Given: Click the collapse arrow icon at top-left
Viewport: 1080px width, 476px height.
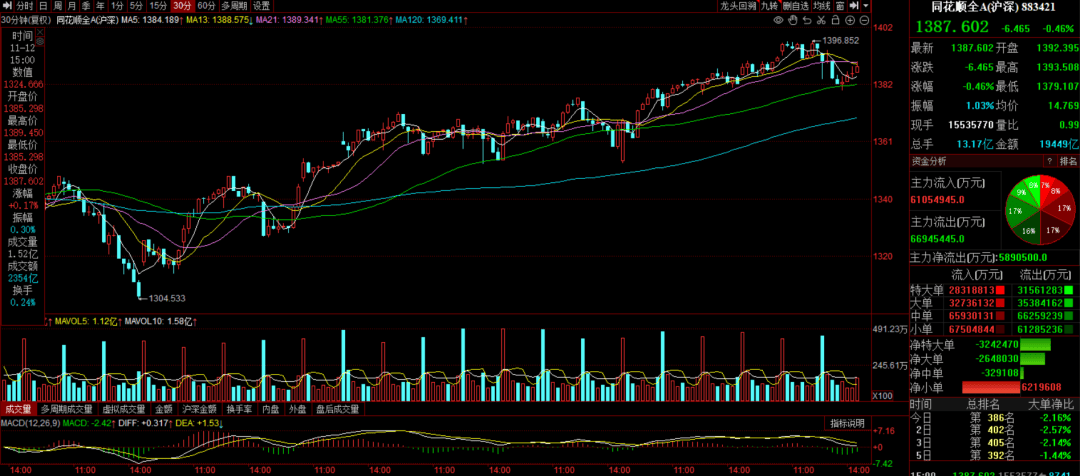Looking at the screenshot, I should (6, 5).
